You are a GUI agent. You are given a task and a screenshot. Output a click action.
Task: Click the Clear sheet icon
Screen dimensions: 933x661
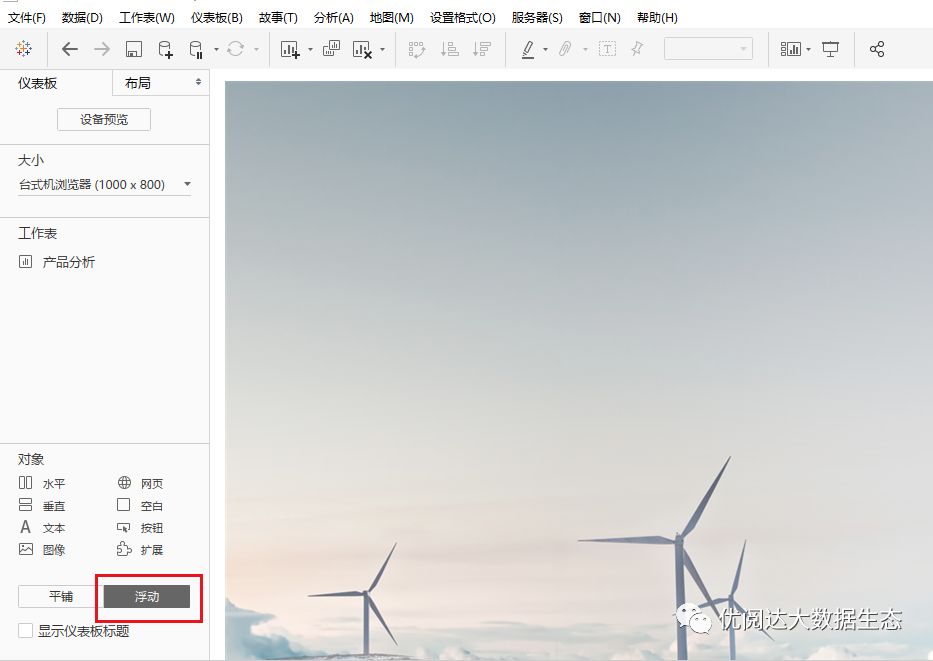pyautogui.click(x=362, y=49)
